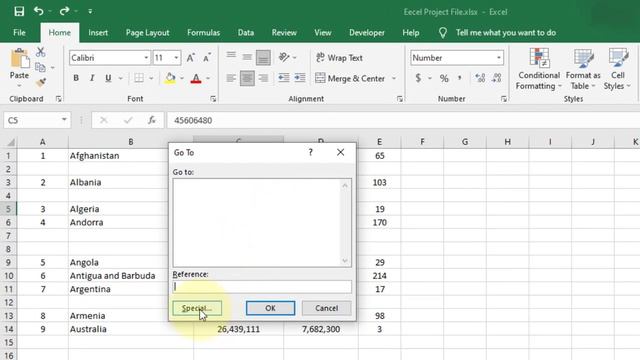The height and width of the screenshot is (360, 640).
Task: Open the font size 11 dropdown
Action: pyautogui.click(x=176, y=58)
